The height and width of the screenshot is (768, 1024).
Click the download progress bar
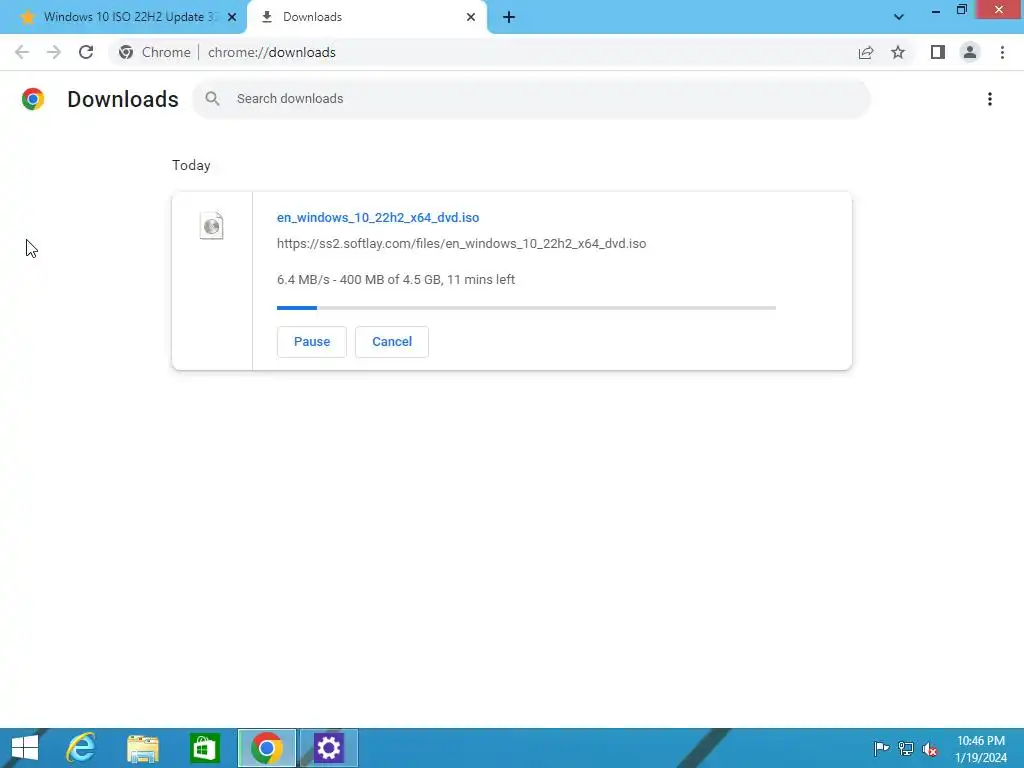click(526, 308)
